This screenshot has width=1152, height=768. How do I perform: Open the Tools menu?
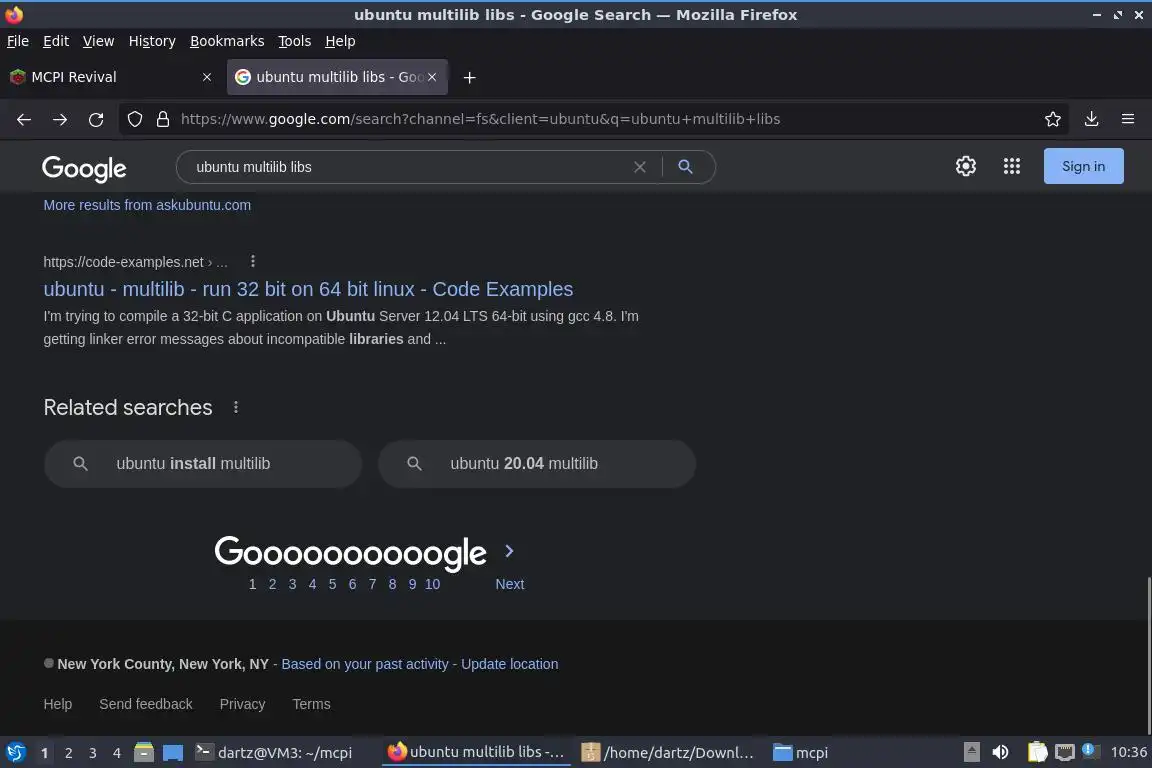(295, 41)
